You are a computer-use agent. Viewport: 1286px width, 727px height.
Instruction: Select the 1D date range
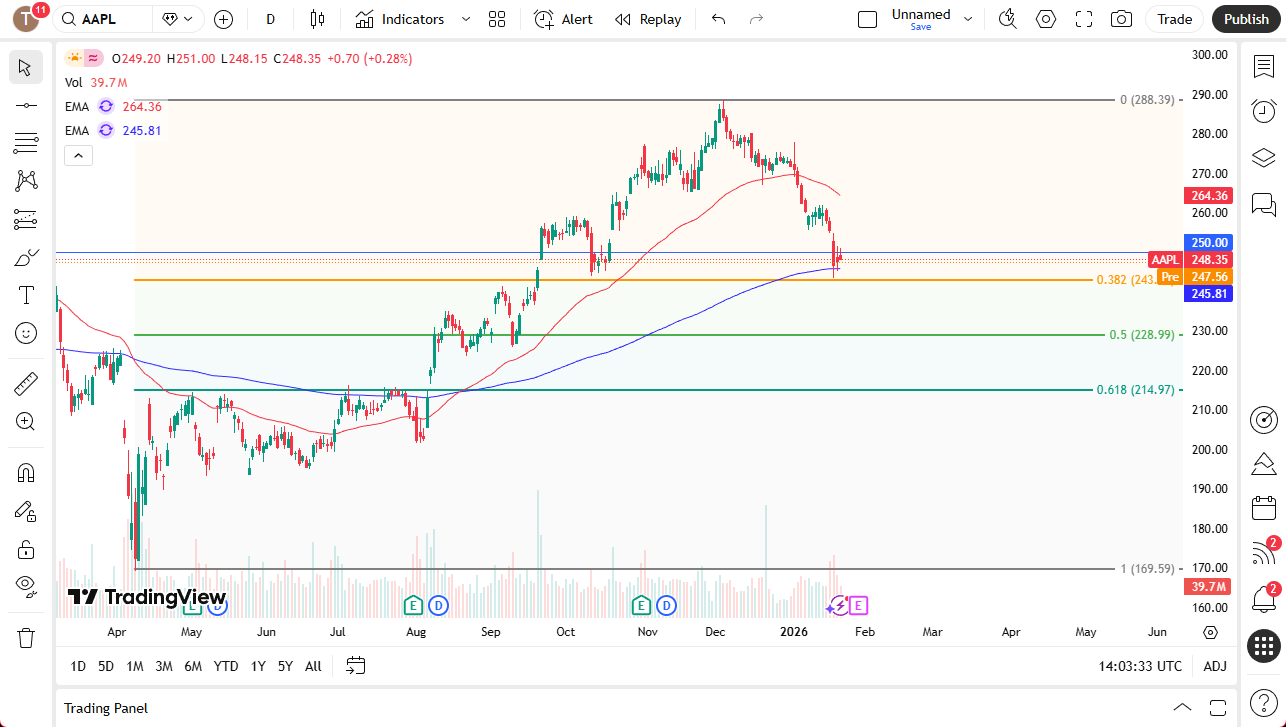coord(78,666)
